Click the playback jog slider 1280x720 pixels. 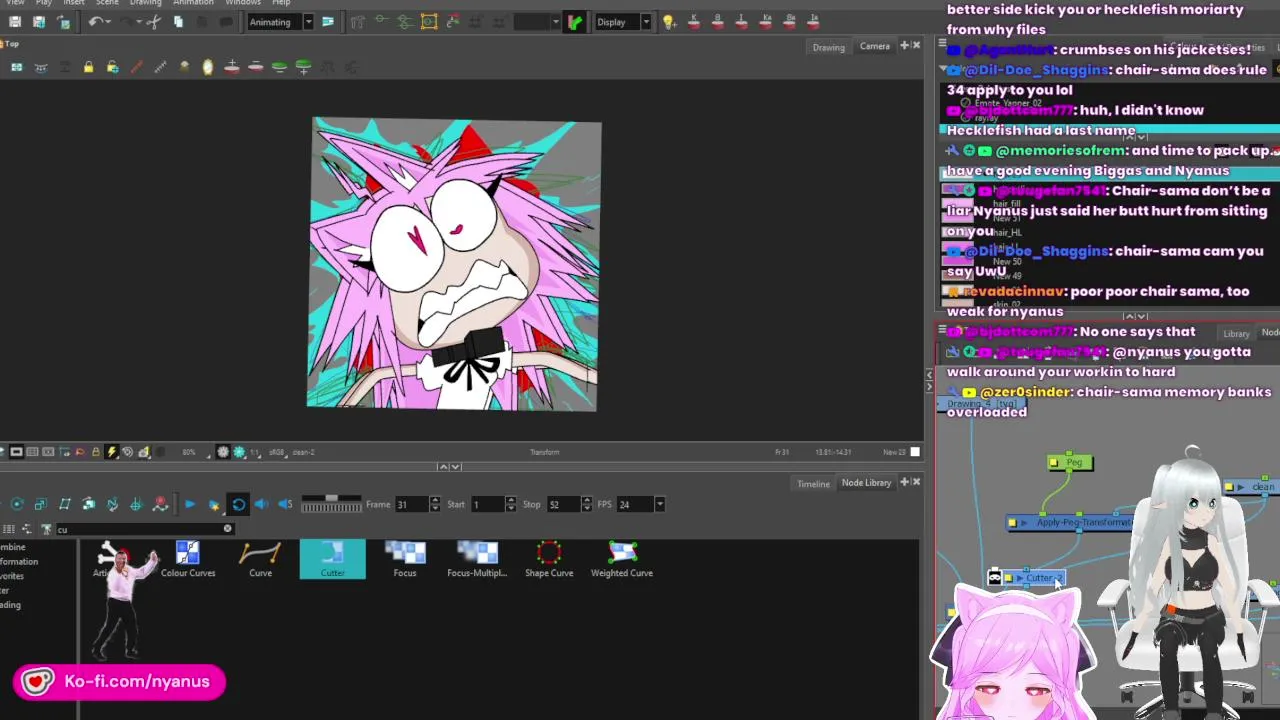coord(331,504)
